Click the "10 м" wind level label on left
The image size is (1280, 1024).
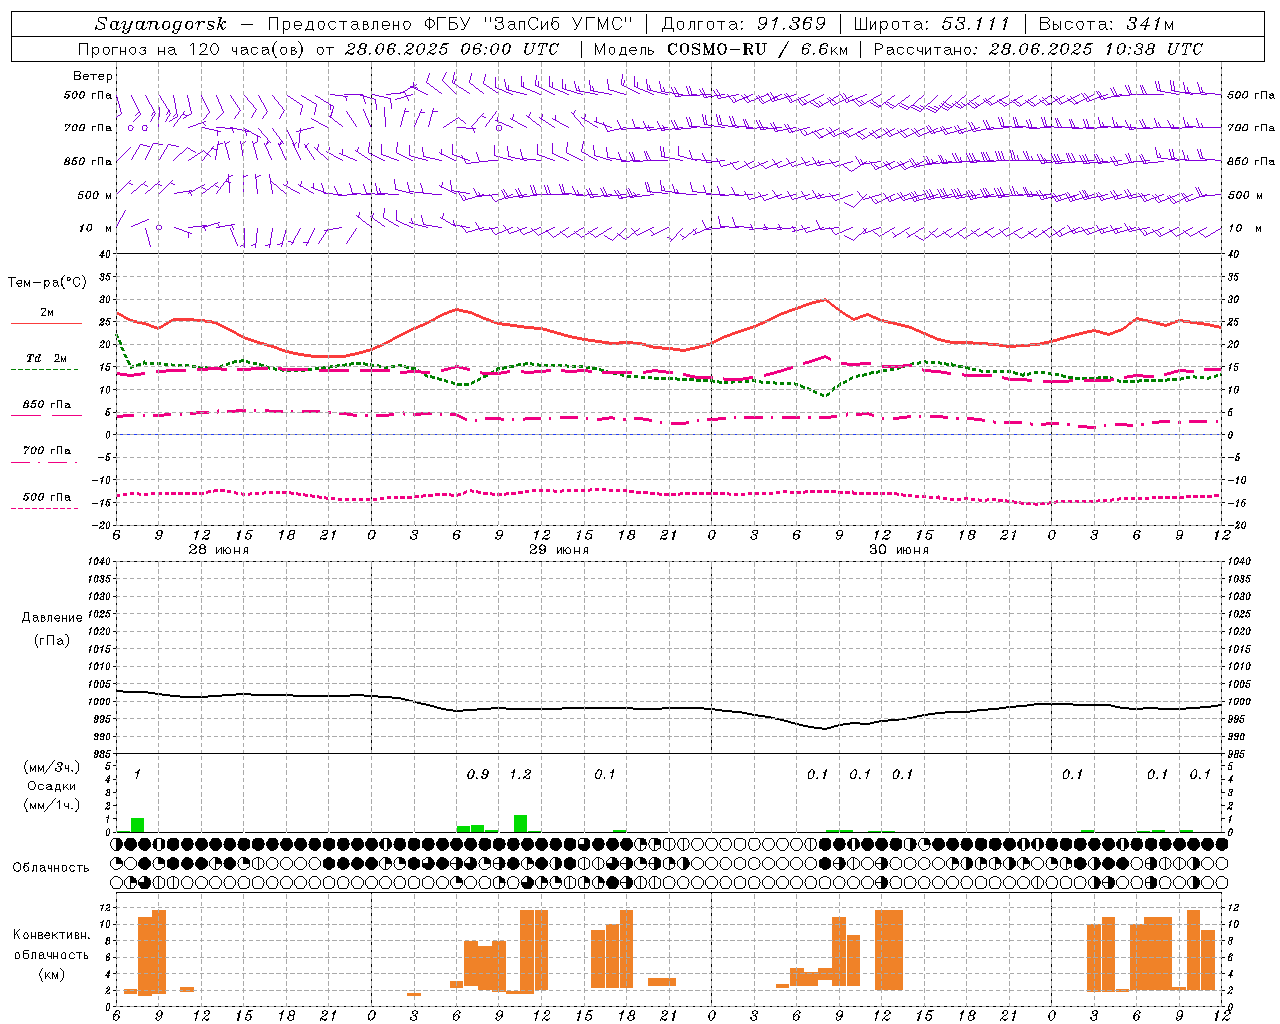95,228
